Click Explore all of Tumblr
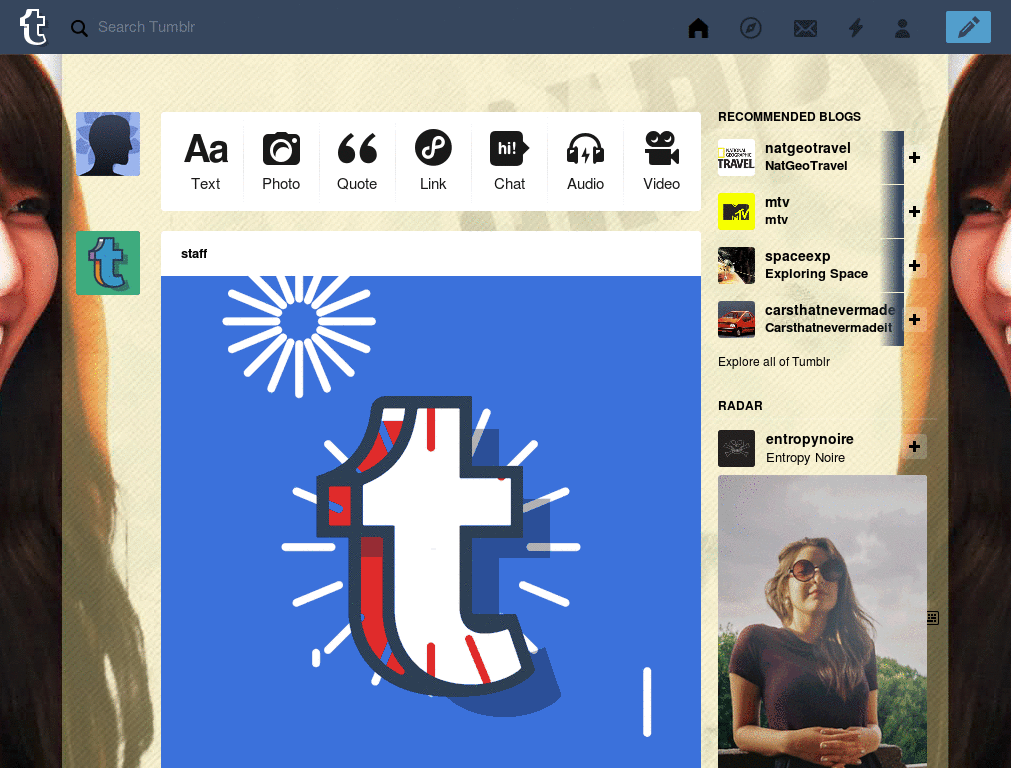This screenshot has height=768, width=1024. coord(774,362)
